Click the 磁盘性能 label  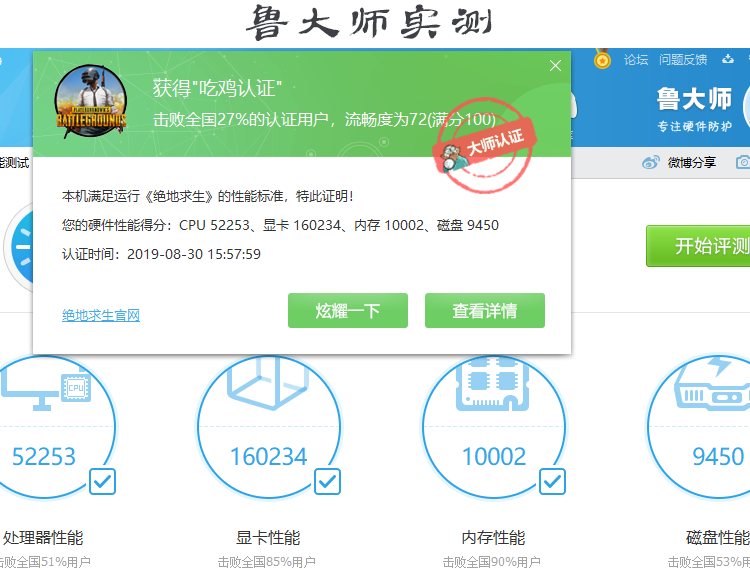point(717,538)
